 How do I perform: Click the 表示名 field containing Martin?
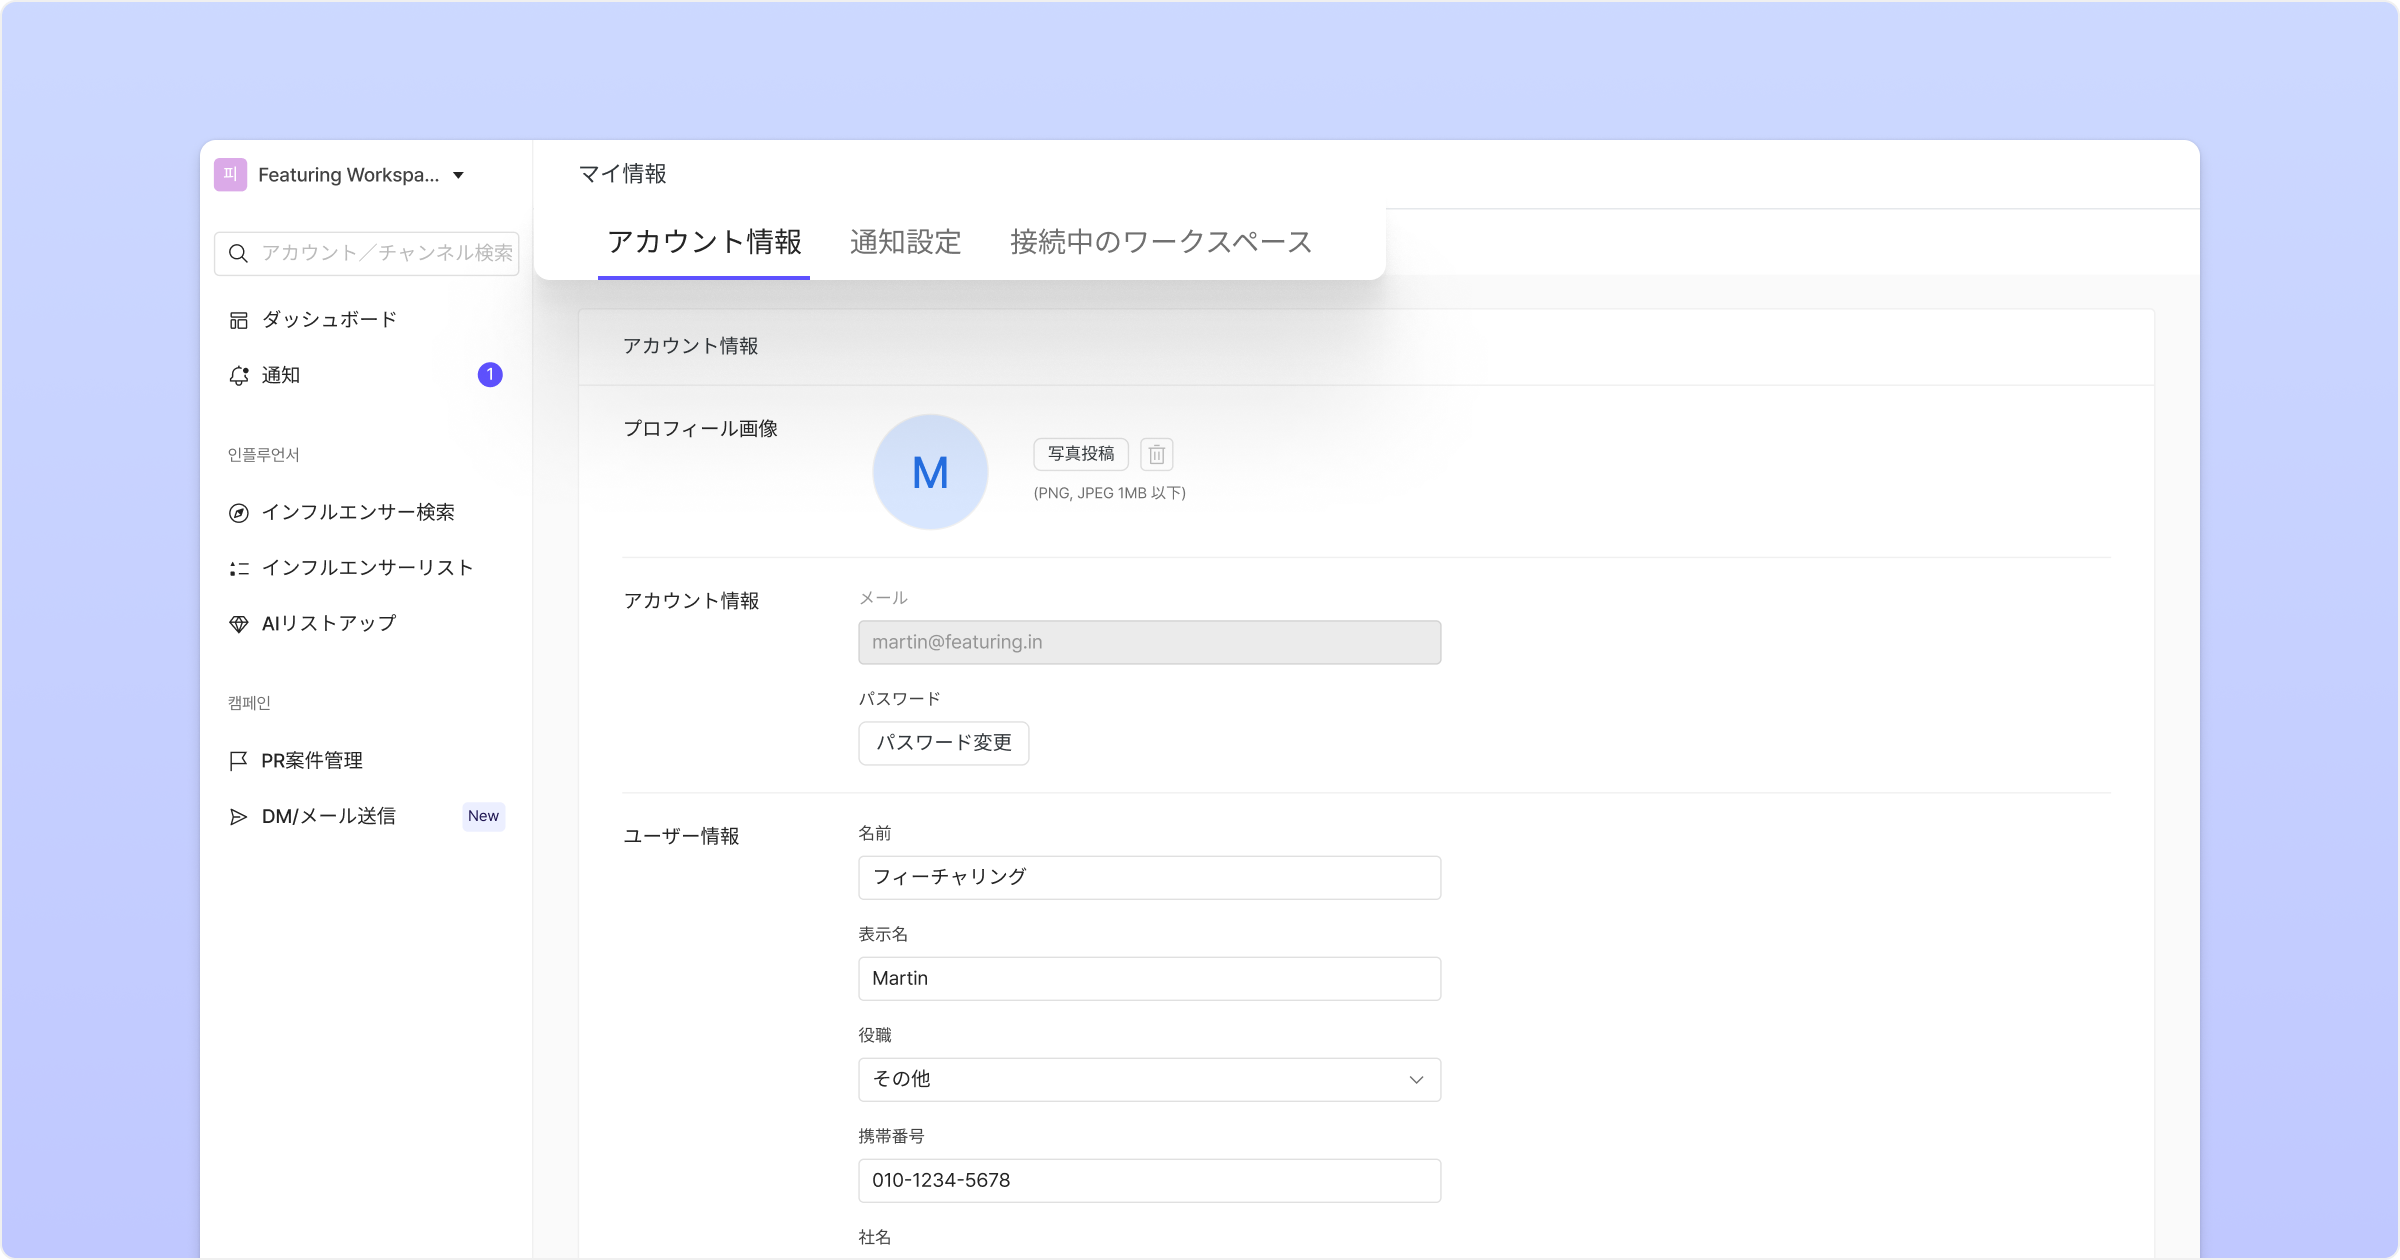click(x=1149, y=979)
